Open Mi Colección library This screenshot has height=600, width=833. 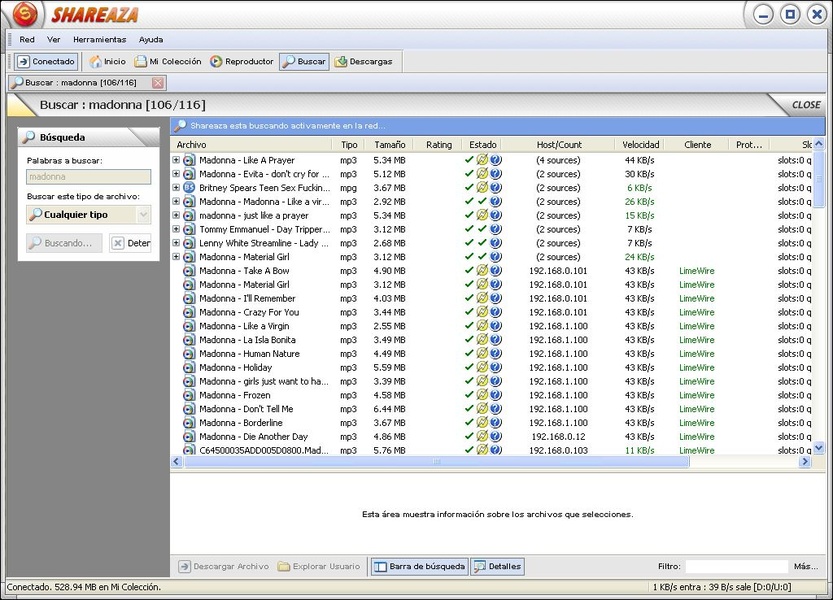click(168, 62)
